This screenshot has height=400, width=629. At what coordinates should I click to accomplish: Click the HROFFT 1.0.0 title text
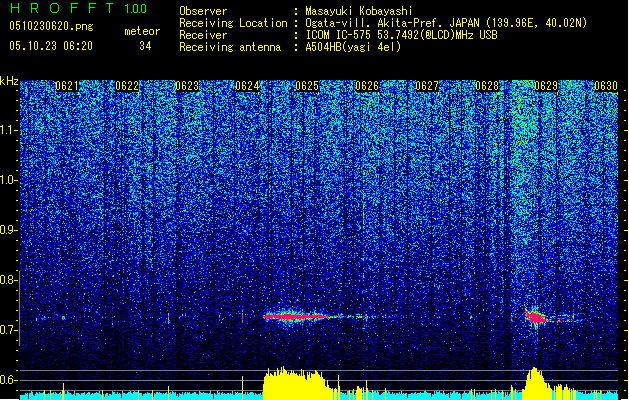tap(78, 8)
